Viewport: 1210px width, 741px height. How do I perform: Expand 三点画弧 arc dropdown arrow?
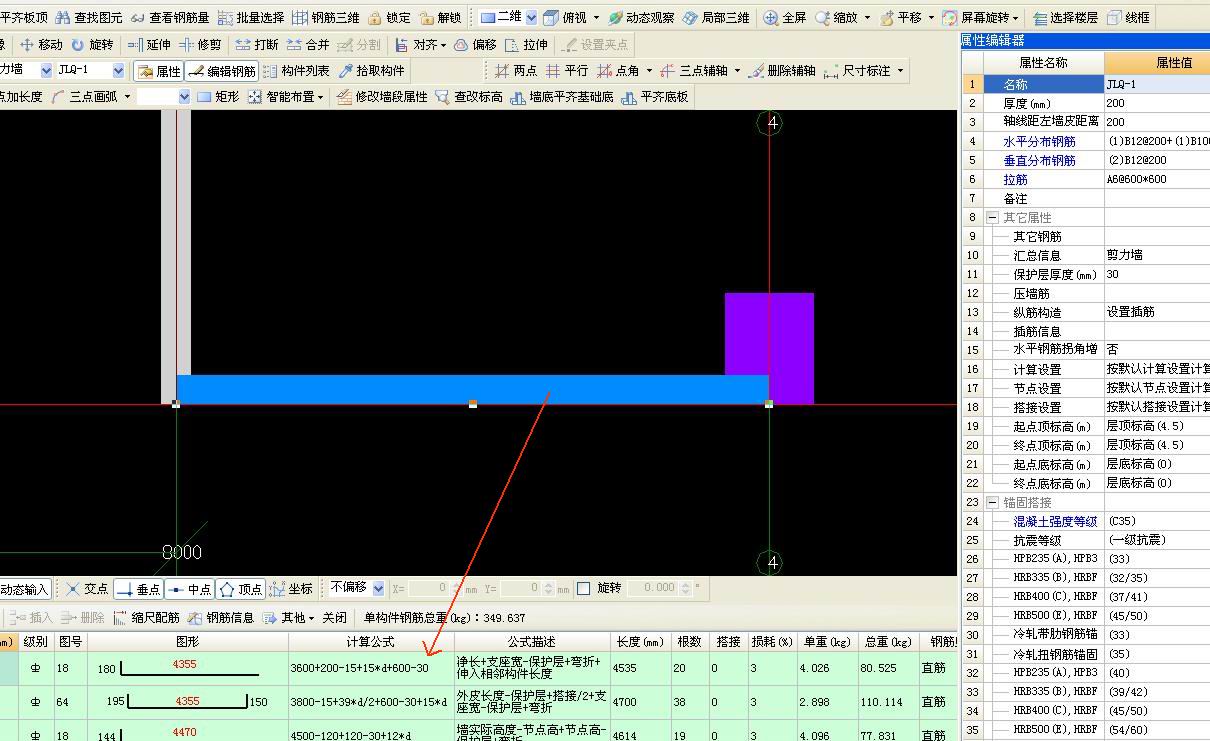click(127, 97)
